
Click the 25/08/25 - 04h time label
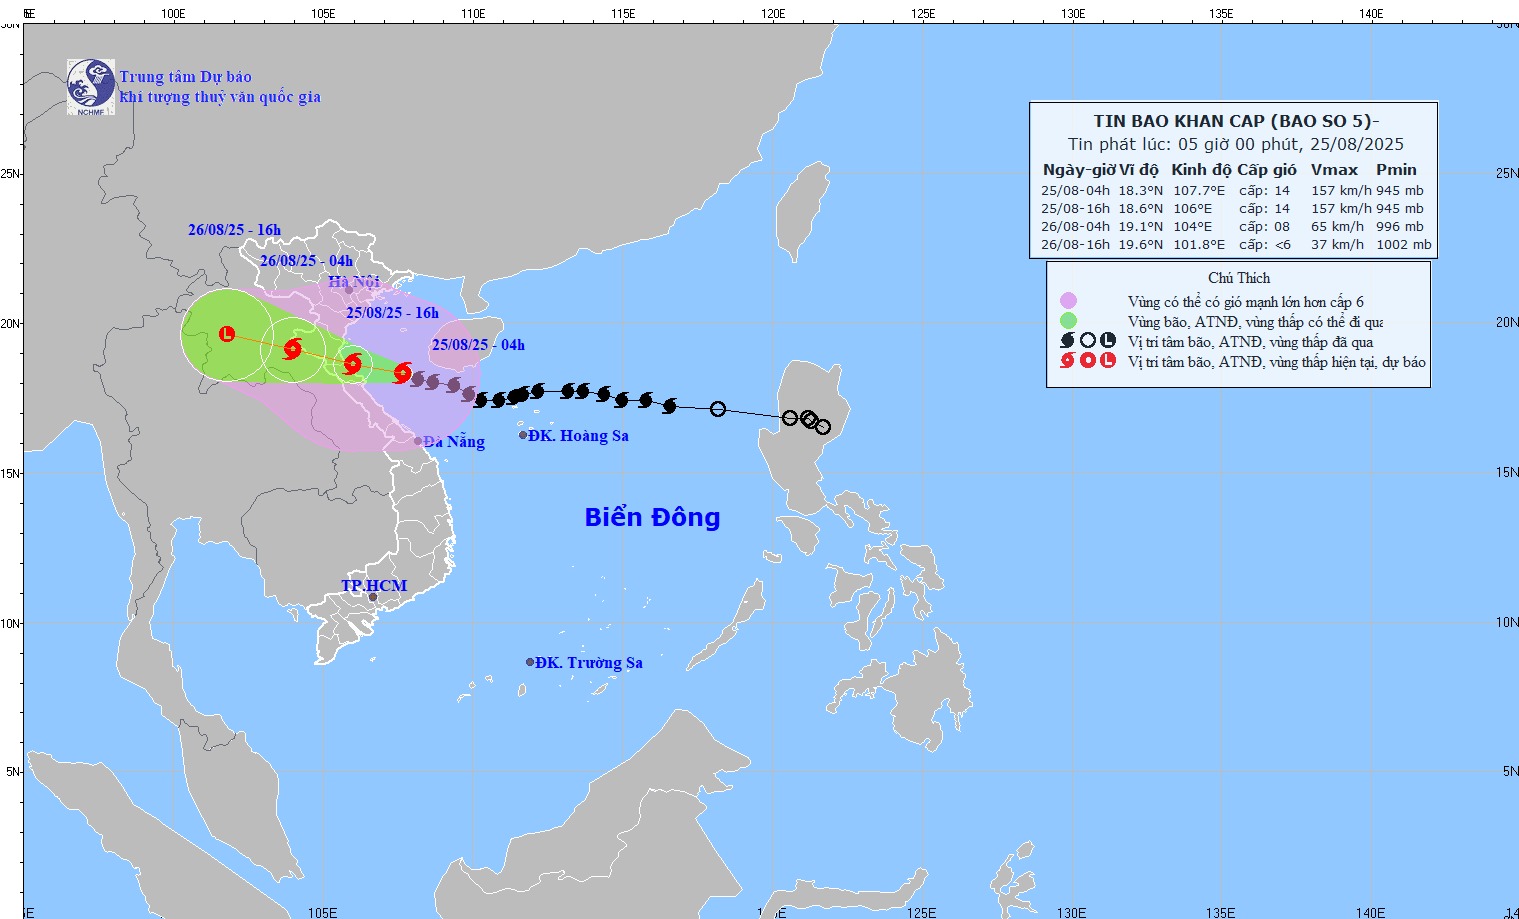coord(478,345)
